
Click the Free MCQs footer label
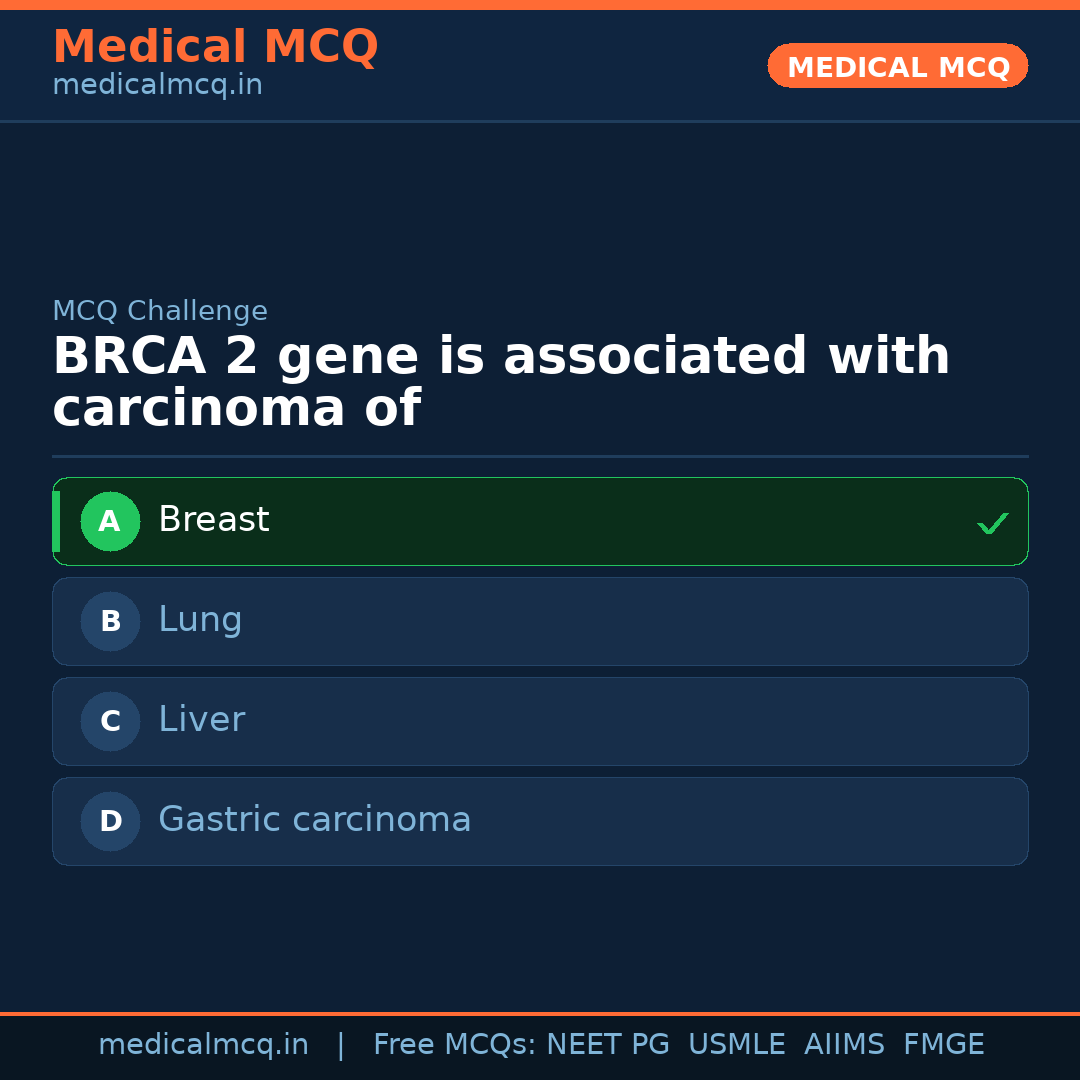pyautogui.click(x=454, y=1045)
